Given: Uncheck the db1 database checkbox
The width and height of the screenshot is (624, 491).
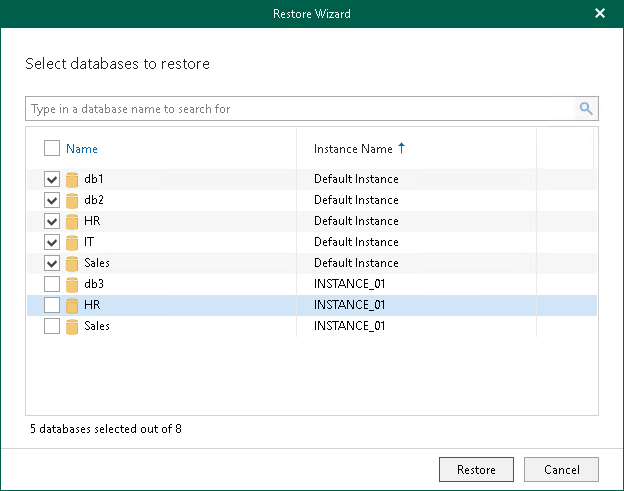Looking at the screenshot, I should [52, 180].
